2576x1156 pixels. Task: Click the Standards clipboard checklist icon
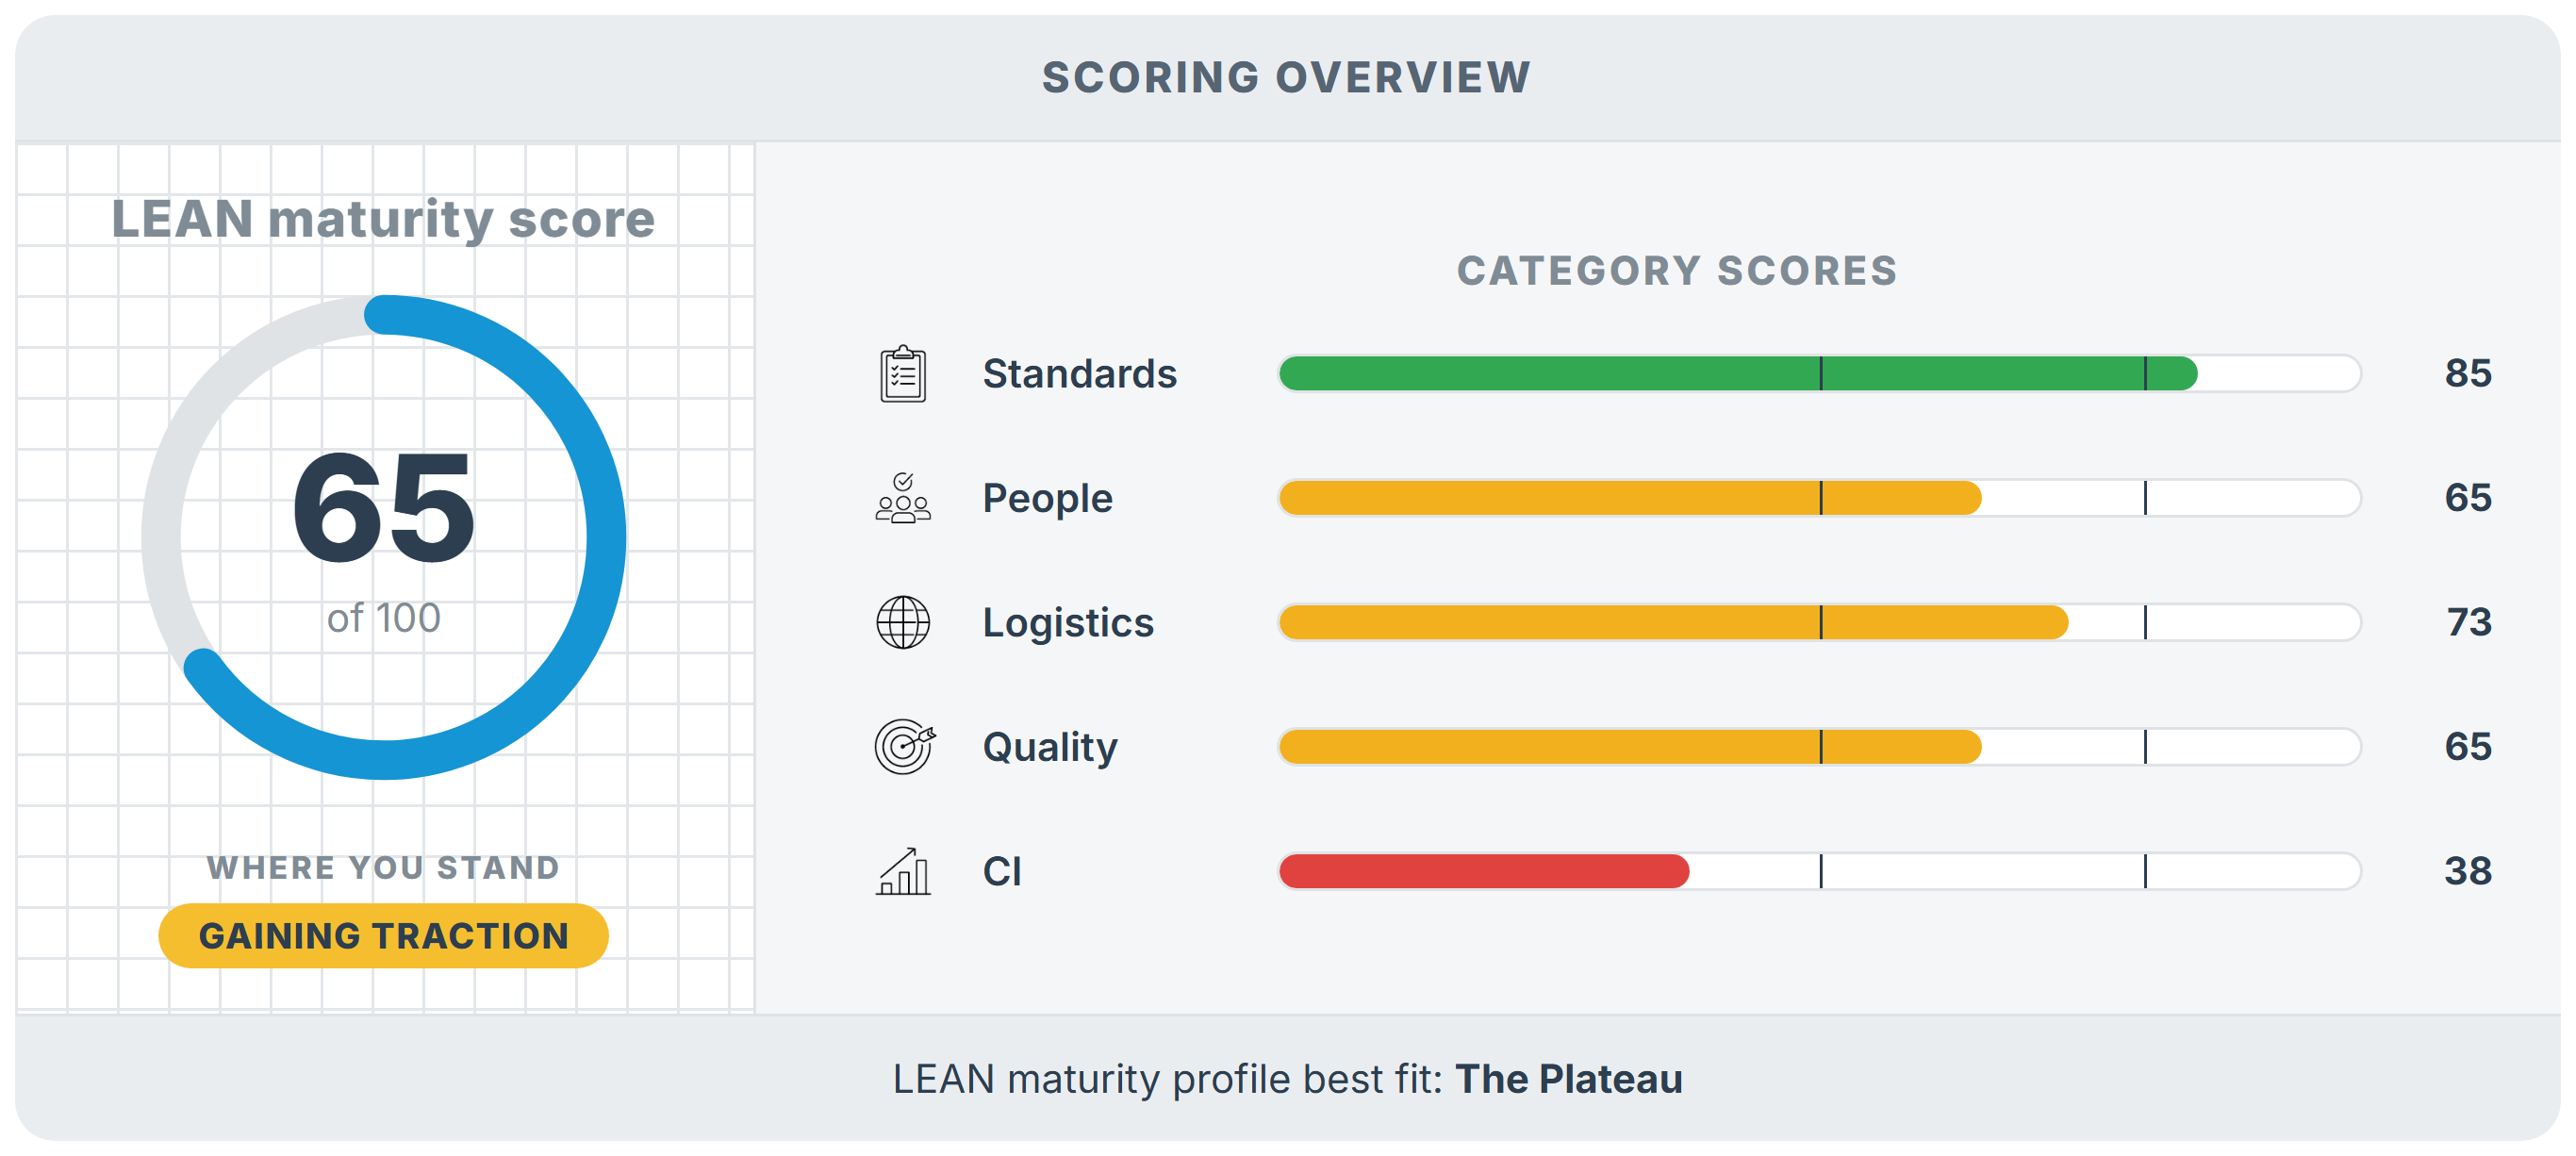pyautogui.click(x=903, y=373)
